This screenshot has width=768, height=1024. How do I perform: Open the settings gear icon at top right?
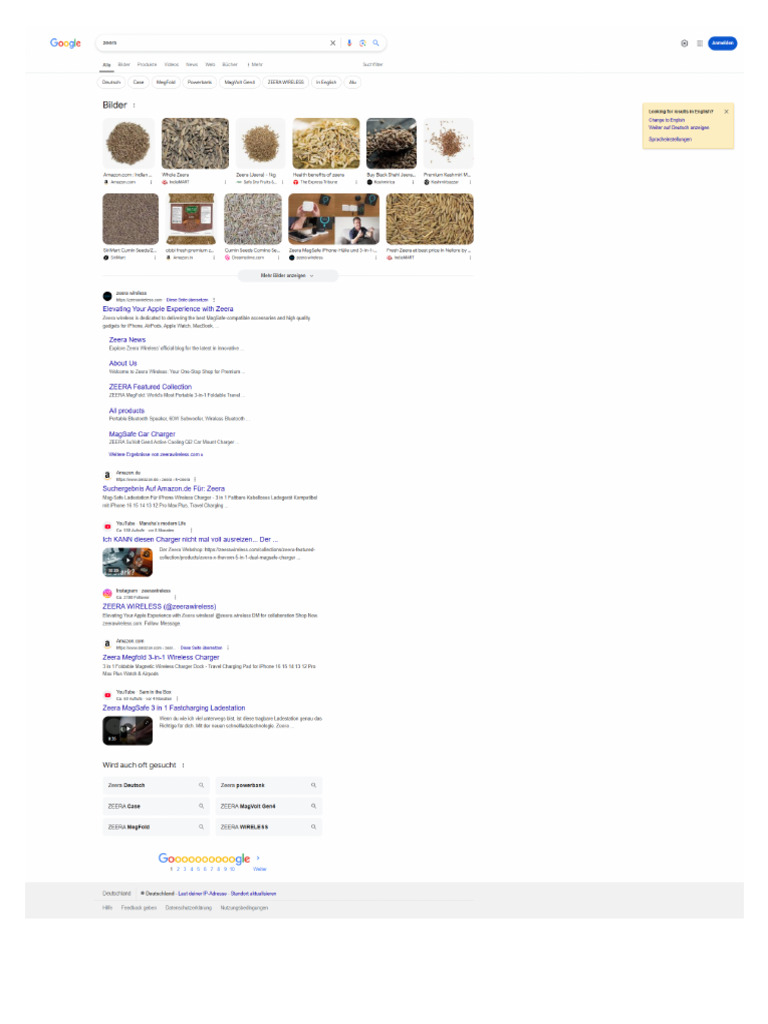coord(684,43)
